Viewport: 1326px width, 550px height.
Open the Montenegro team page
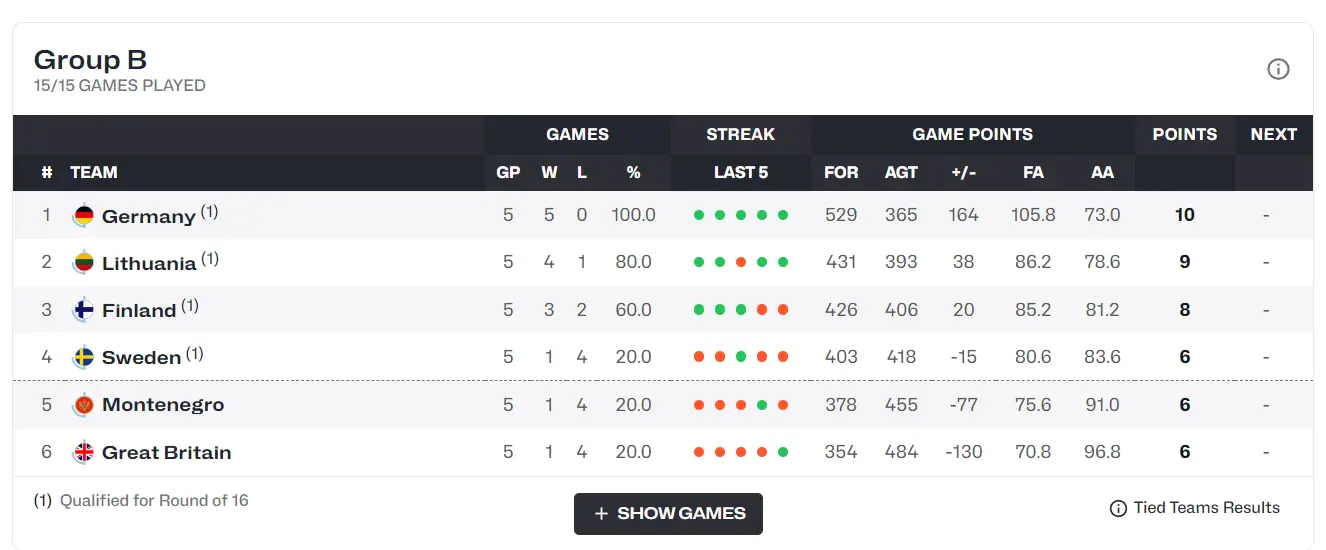coord(163,405)
